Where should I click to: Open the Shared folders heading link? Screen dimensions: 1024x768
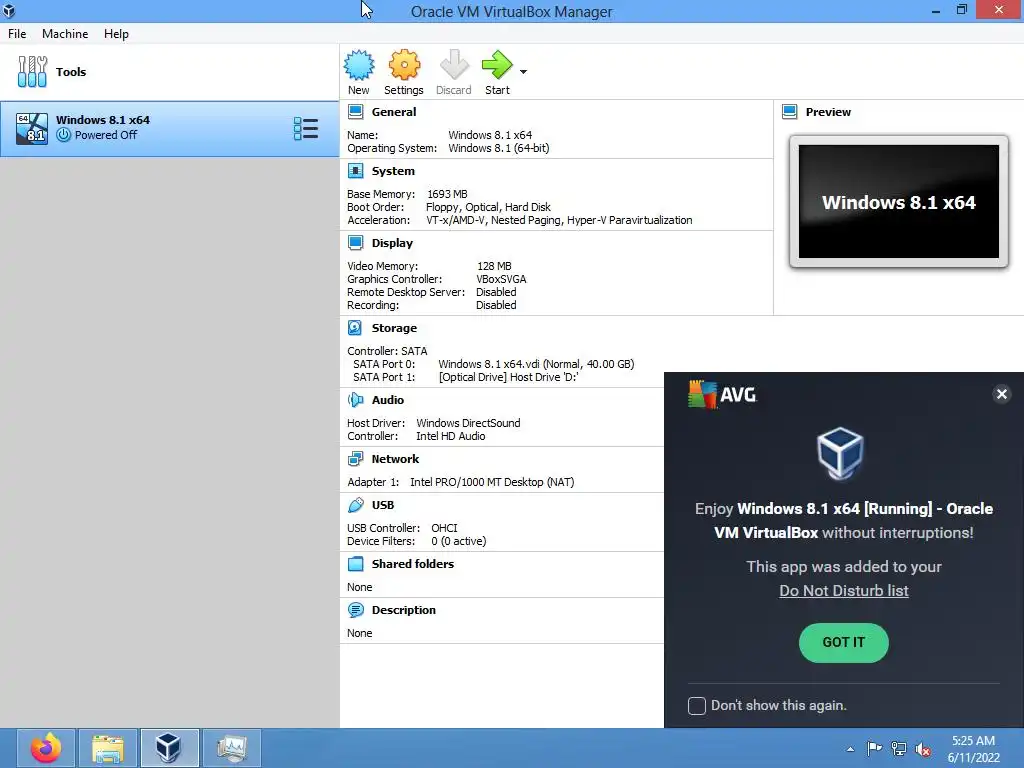pyautogui.click(x=413, y=564)
